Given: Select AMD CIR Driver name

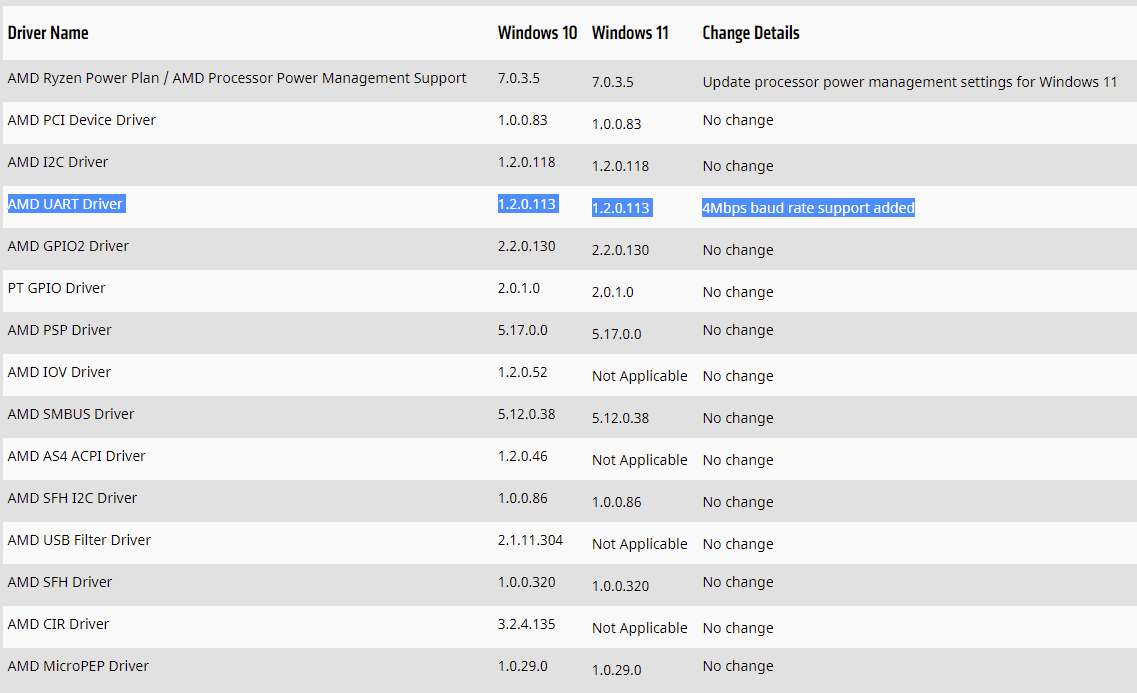Looking at the screenshot, I should (58, 625).
